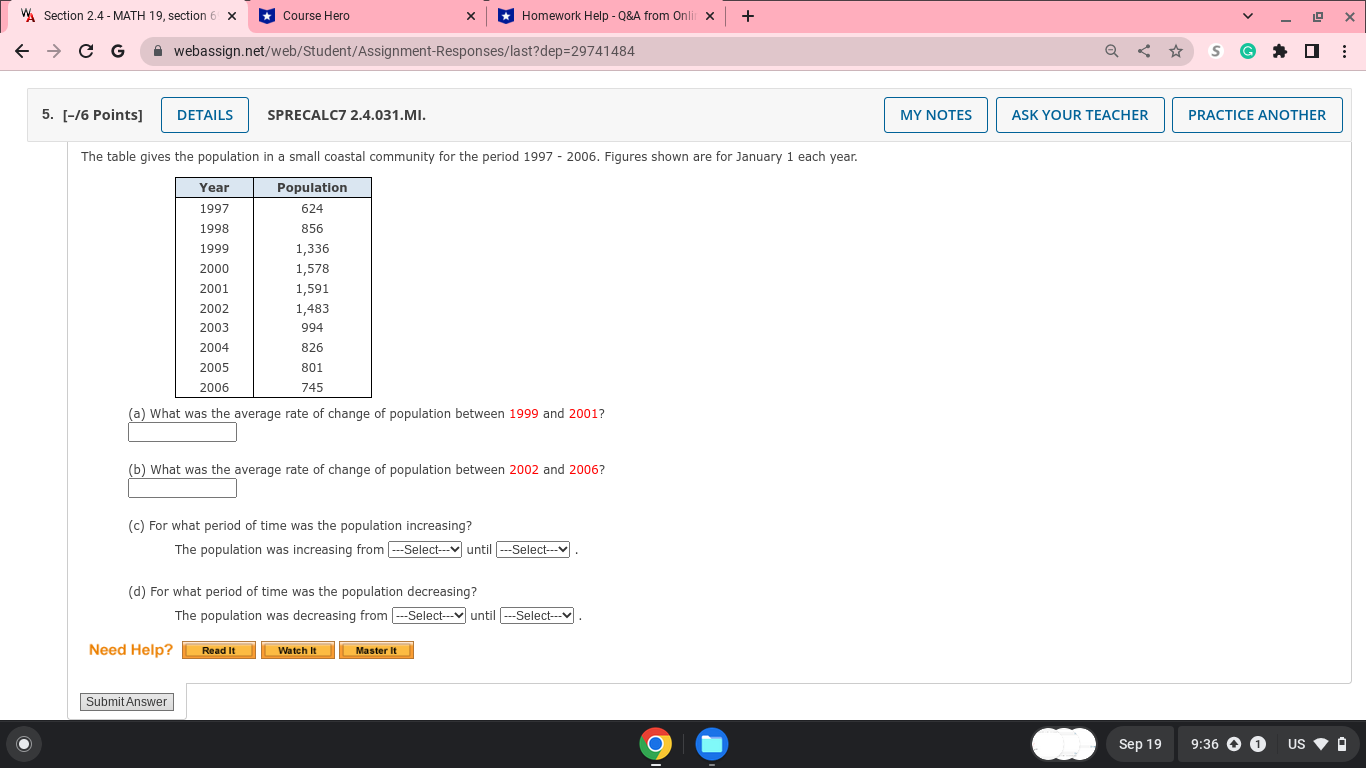1366x768 pixels.
Task: Open the ChromeOS launcher
Action: (x=24, y=744)
